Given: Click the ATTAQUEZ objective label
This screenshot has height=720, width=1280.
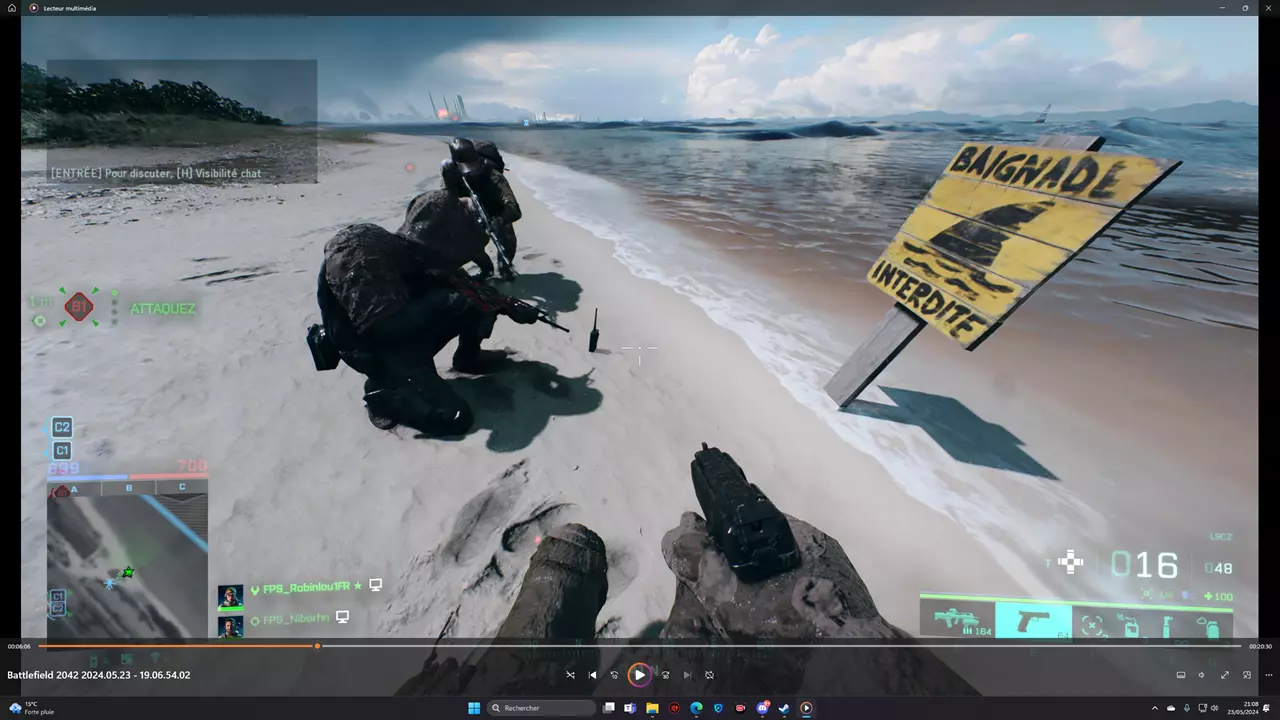Looking at the screenshot, I should click(x=163, y=308).
